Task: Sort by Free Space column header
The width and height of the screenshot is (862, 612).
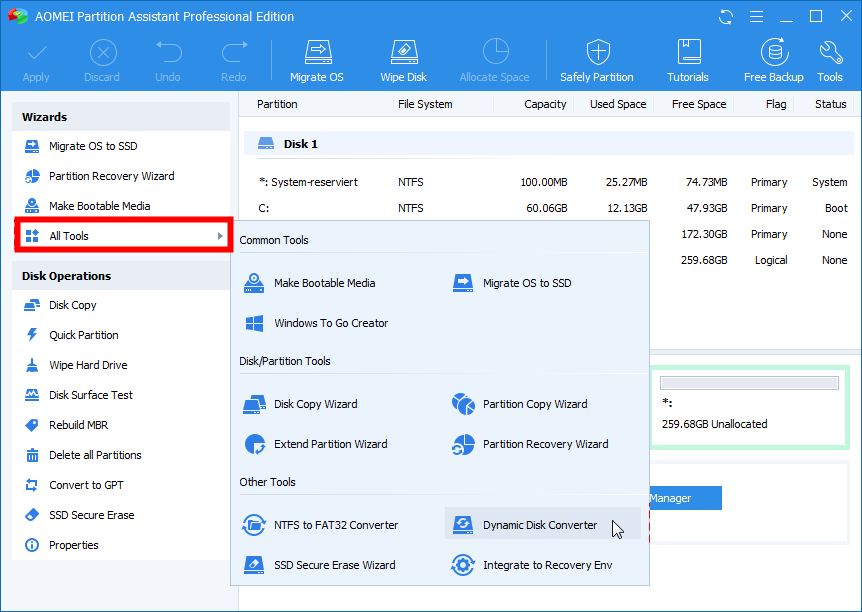Action: (x=699, y=104)
